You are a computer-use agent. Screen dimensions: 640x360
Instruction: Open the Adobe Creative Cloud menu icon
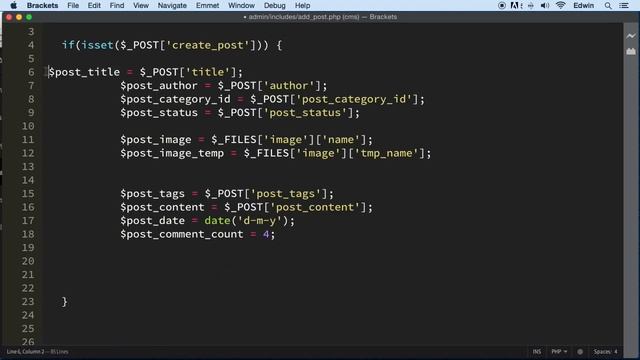click(x=515, y=5)
